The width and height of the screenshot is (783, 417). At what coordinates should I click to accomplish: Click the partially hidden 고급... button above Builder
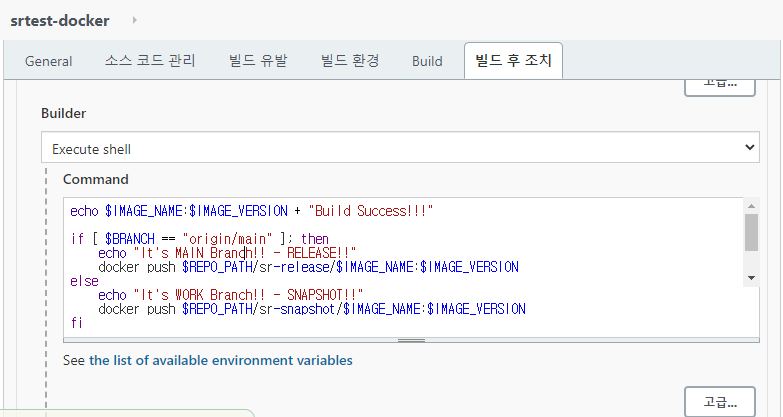pyautogui.click(x=720, y=87)
